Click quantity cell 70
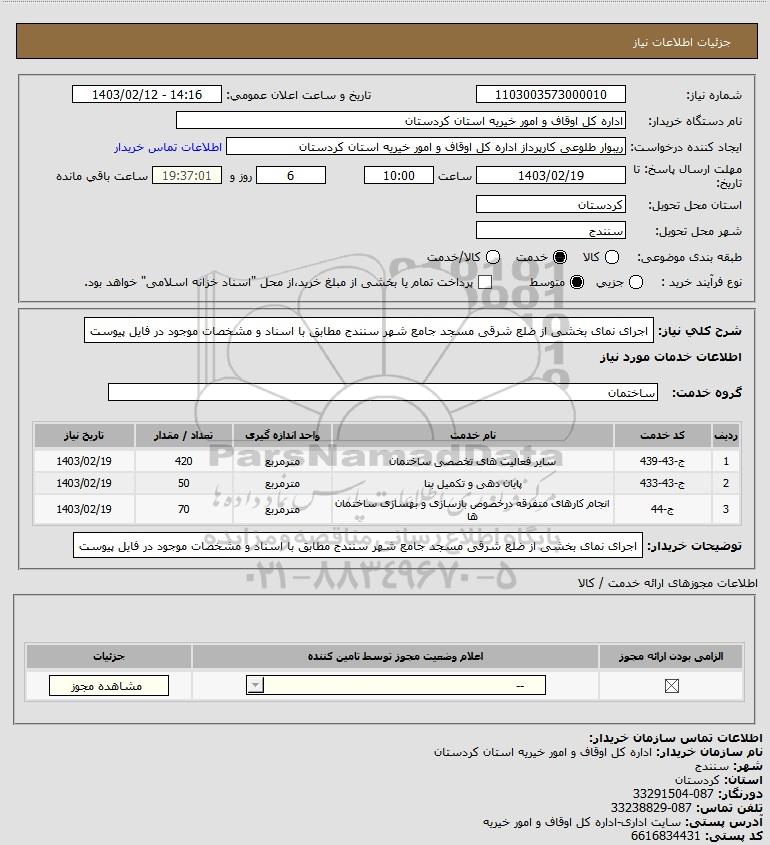Screen dimensions: 770x845 tap(184, 509)
